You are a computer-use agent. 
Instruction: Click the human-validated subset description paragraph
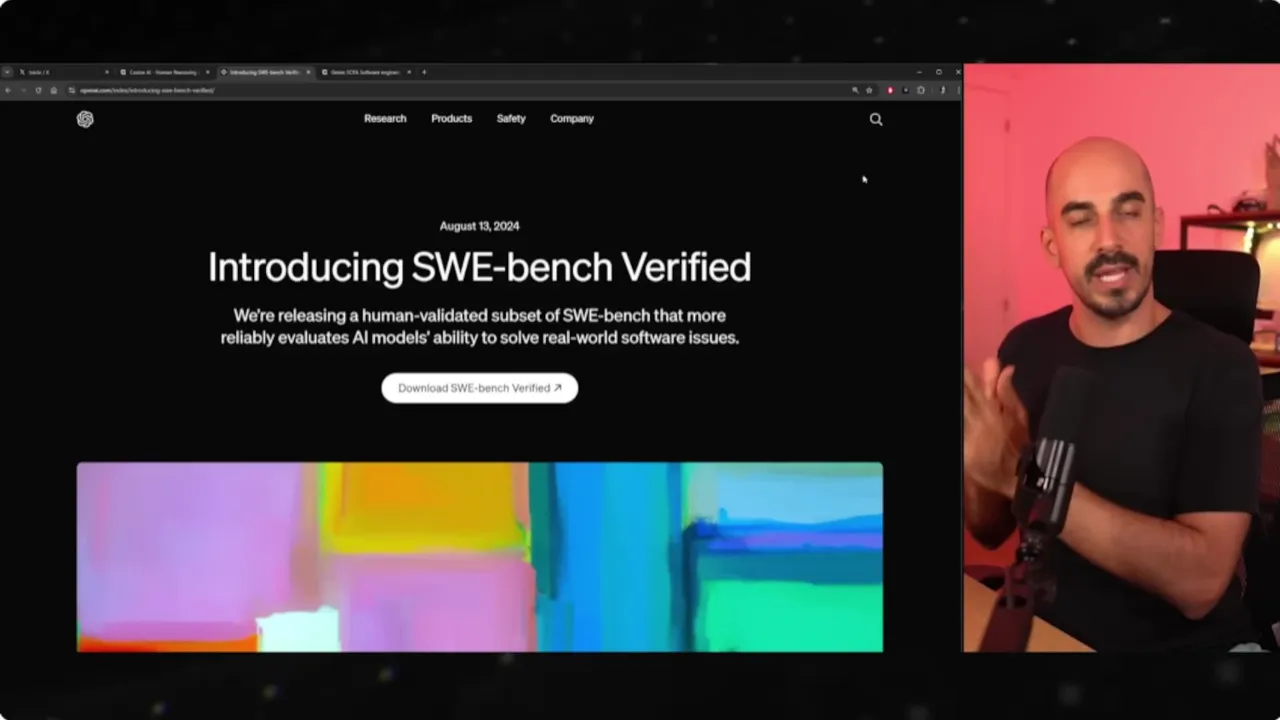(x=480, y=327)
